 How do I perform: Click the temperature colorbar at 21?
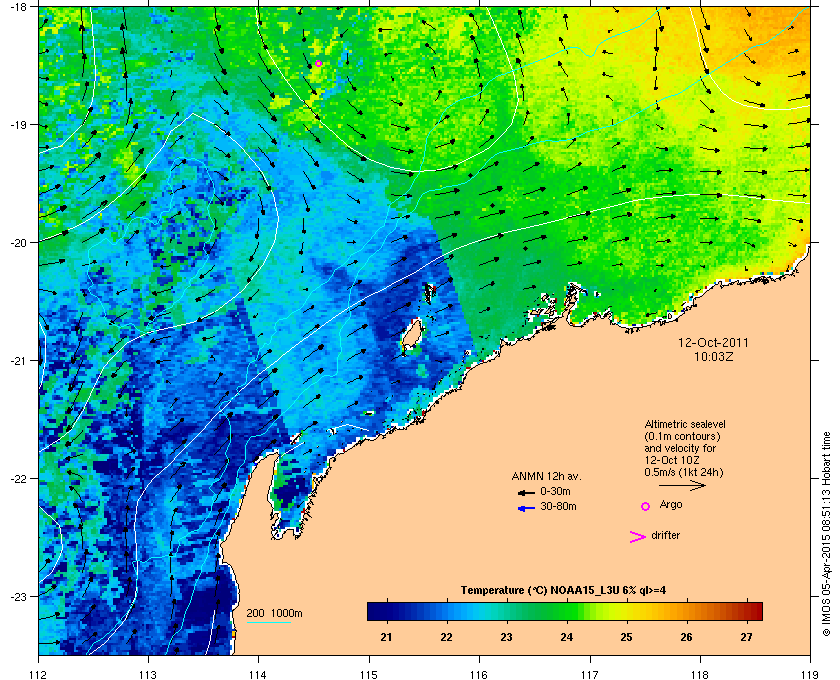tap(386, 611)
